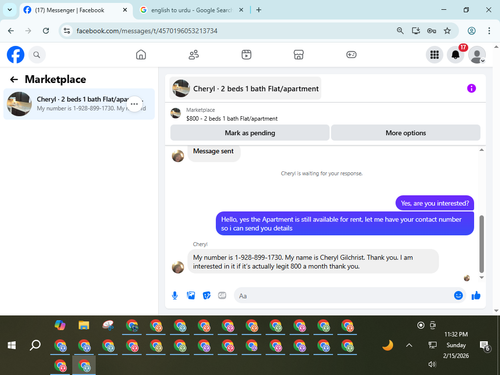Go back from Marketplace chats arrow
The height and width of the screenshot is (375, 500).
[x=14, y=79]
